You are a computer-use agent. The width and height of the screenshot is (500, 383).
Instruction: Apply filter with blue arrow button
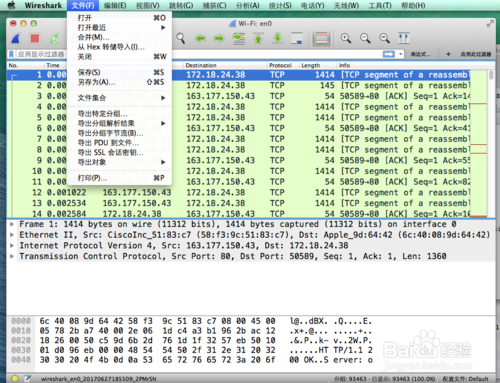(x=389, y=54)
